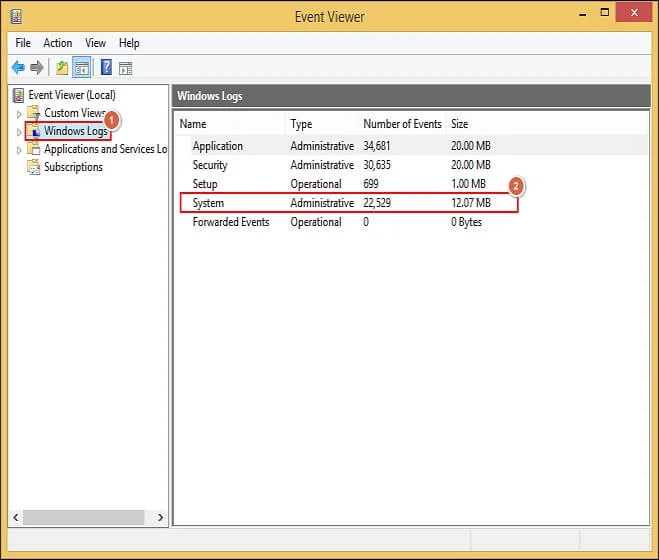Select the Forwarded Events log row
The width and height of the screenshot is (659, 560).
tap(412, 222)
